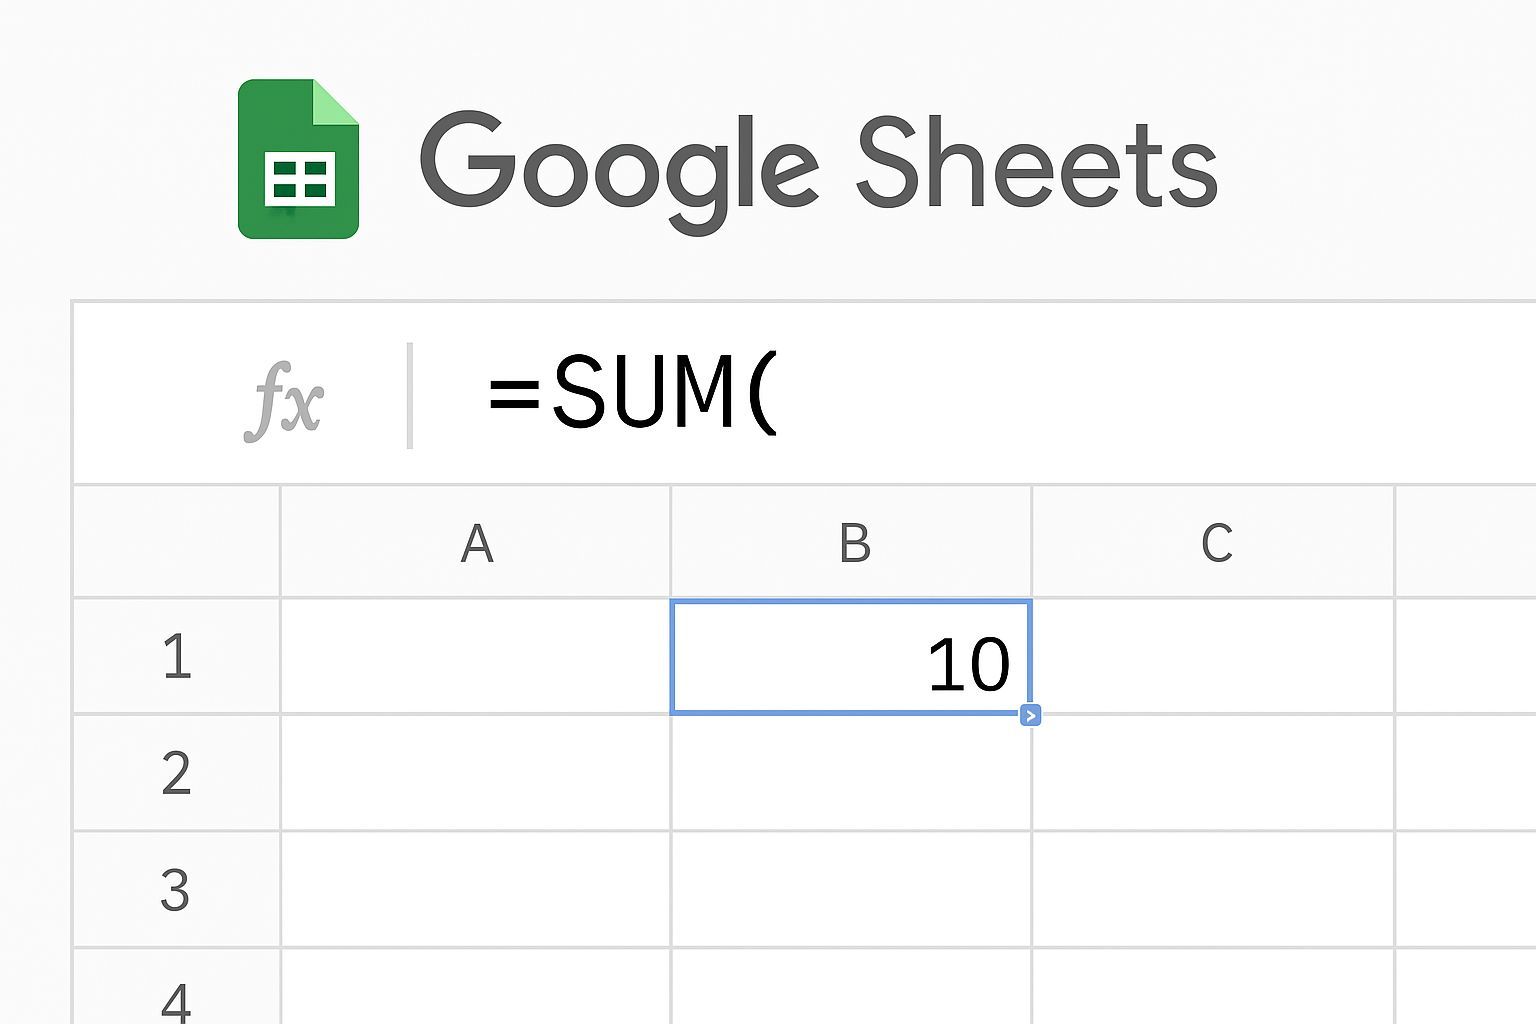This screenshot has height=1024, width=1536.
Task: Select row 2 header
Action: pos(177,773)
